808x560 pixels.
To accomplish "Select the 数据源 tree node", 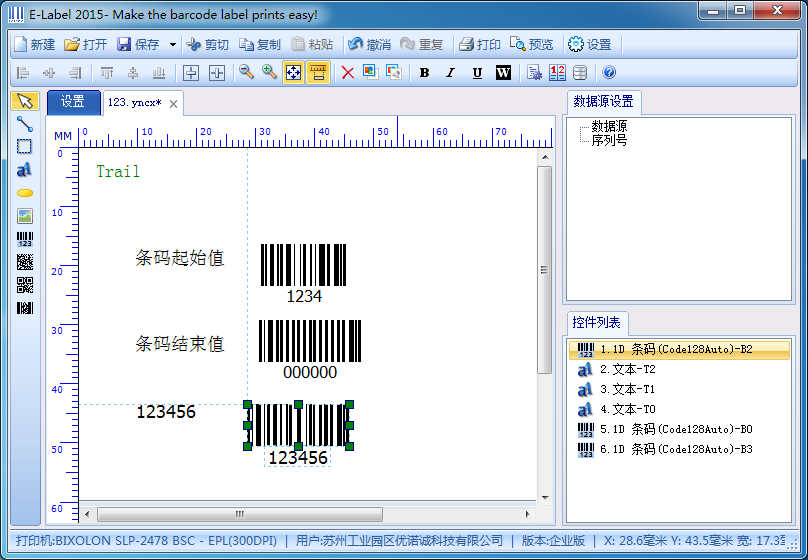I will 609,126.
